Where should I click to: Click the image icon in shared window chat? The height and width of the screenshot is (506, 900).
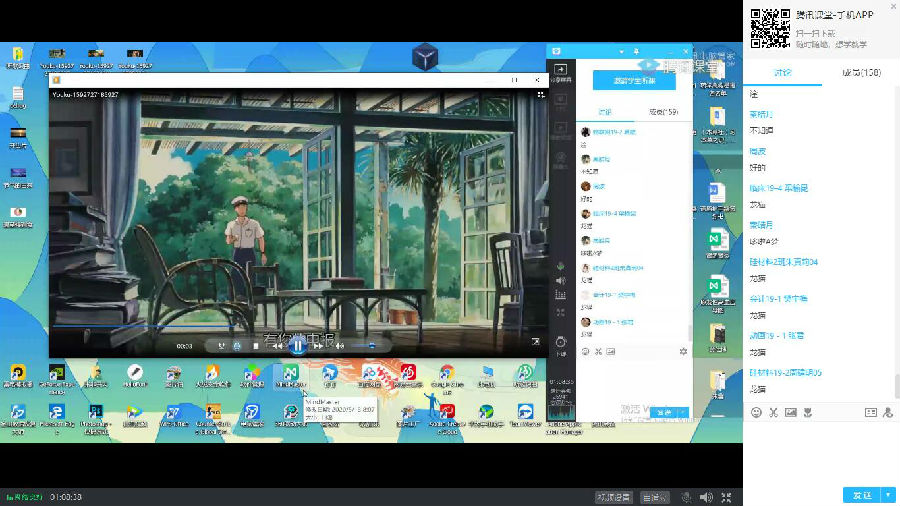pos(611,352)
